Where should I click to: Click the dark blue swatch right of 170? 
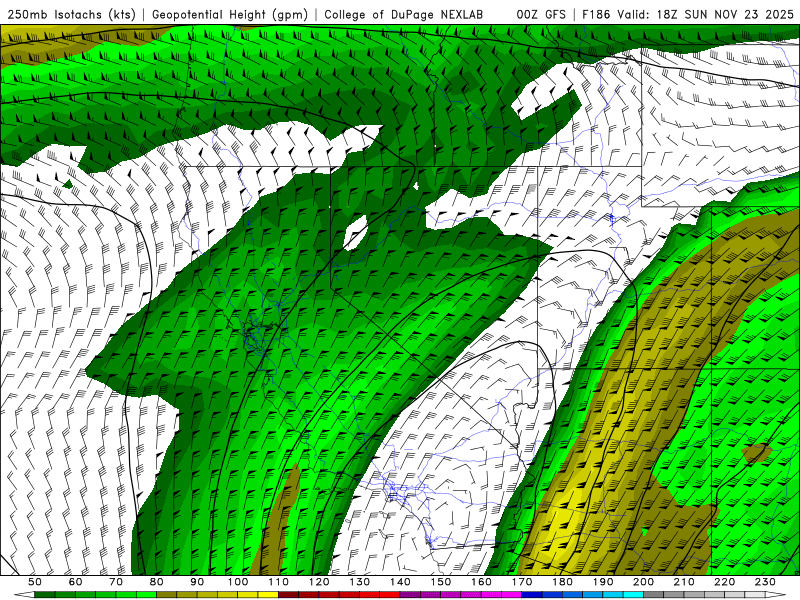pos(532,595)
